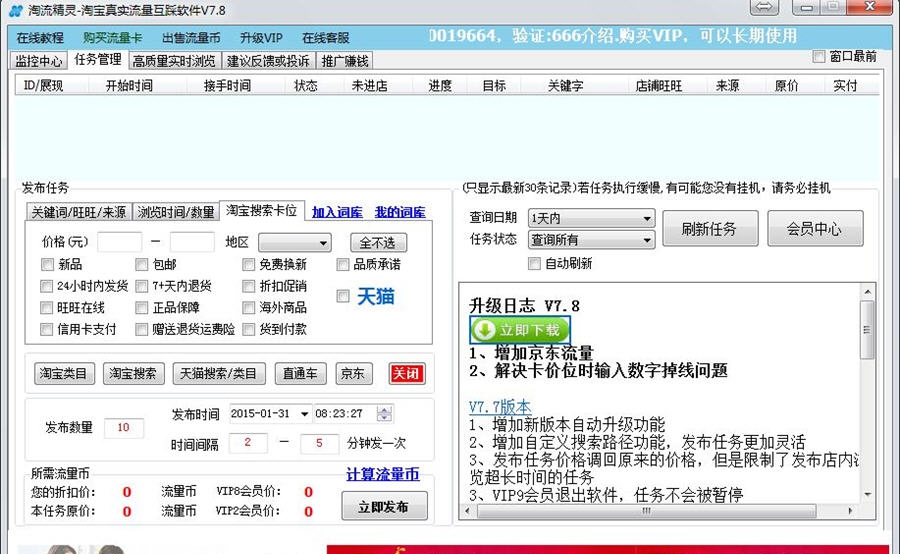
Task: Check the 包邮 checkbox
Action: point(142,265)
